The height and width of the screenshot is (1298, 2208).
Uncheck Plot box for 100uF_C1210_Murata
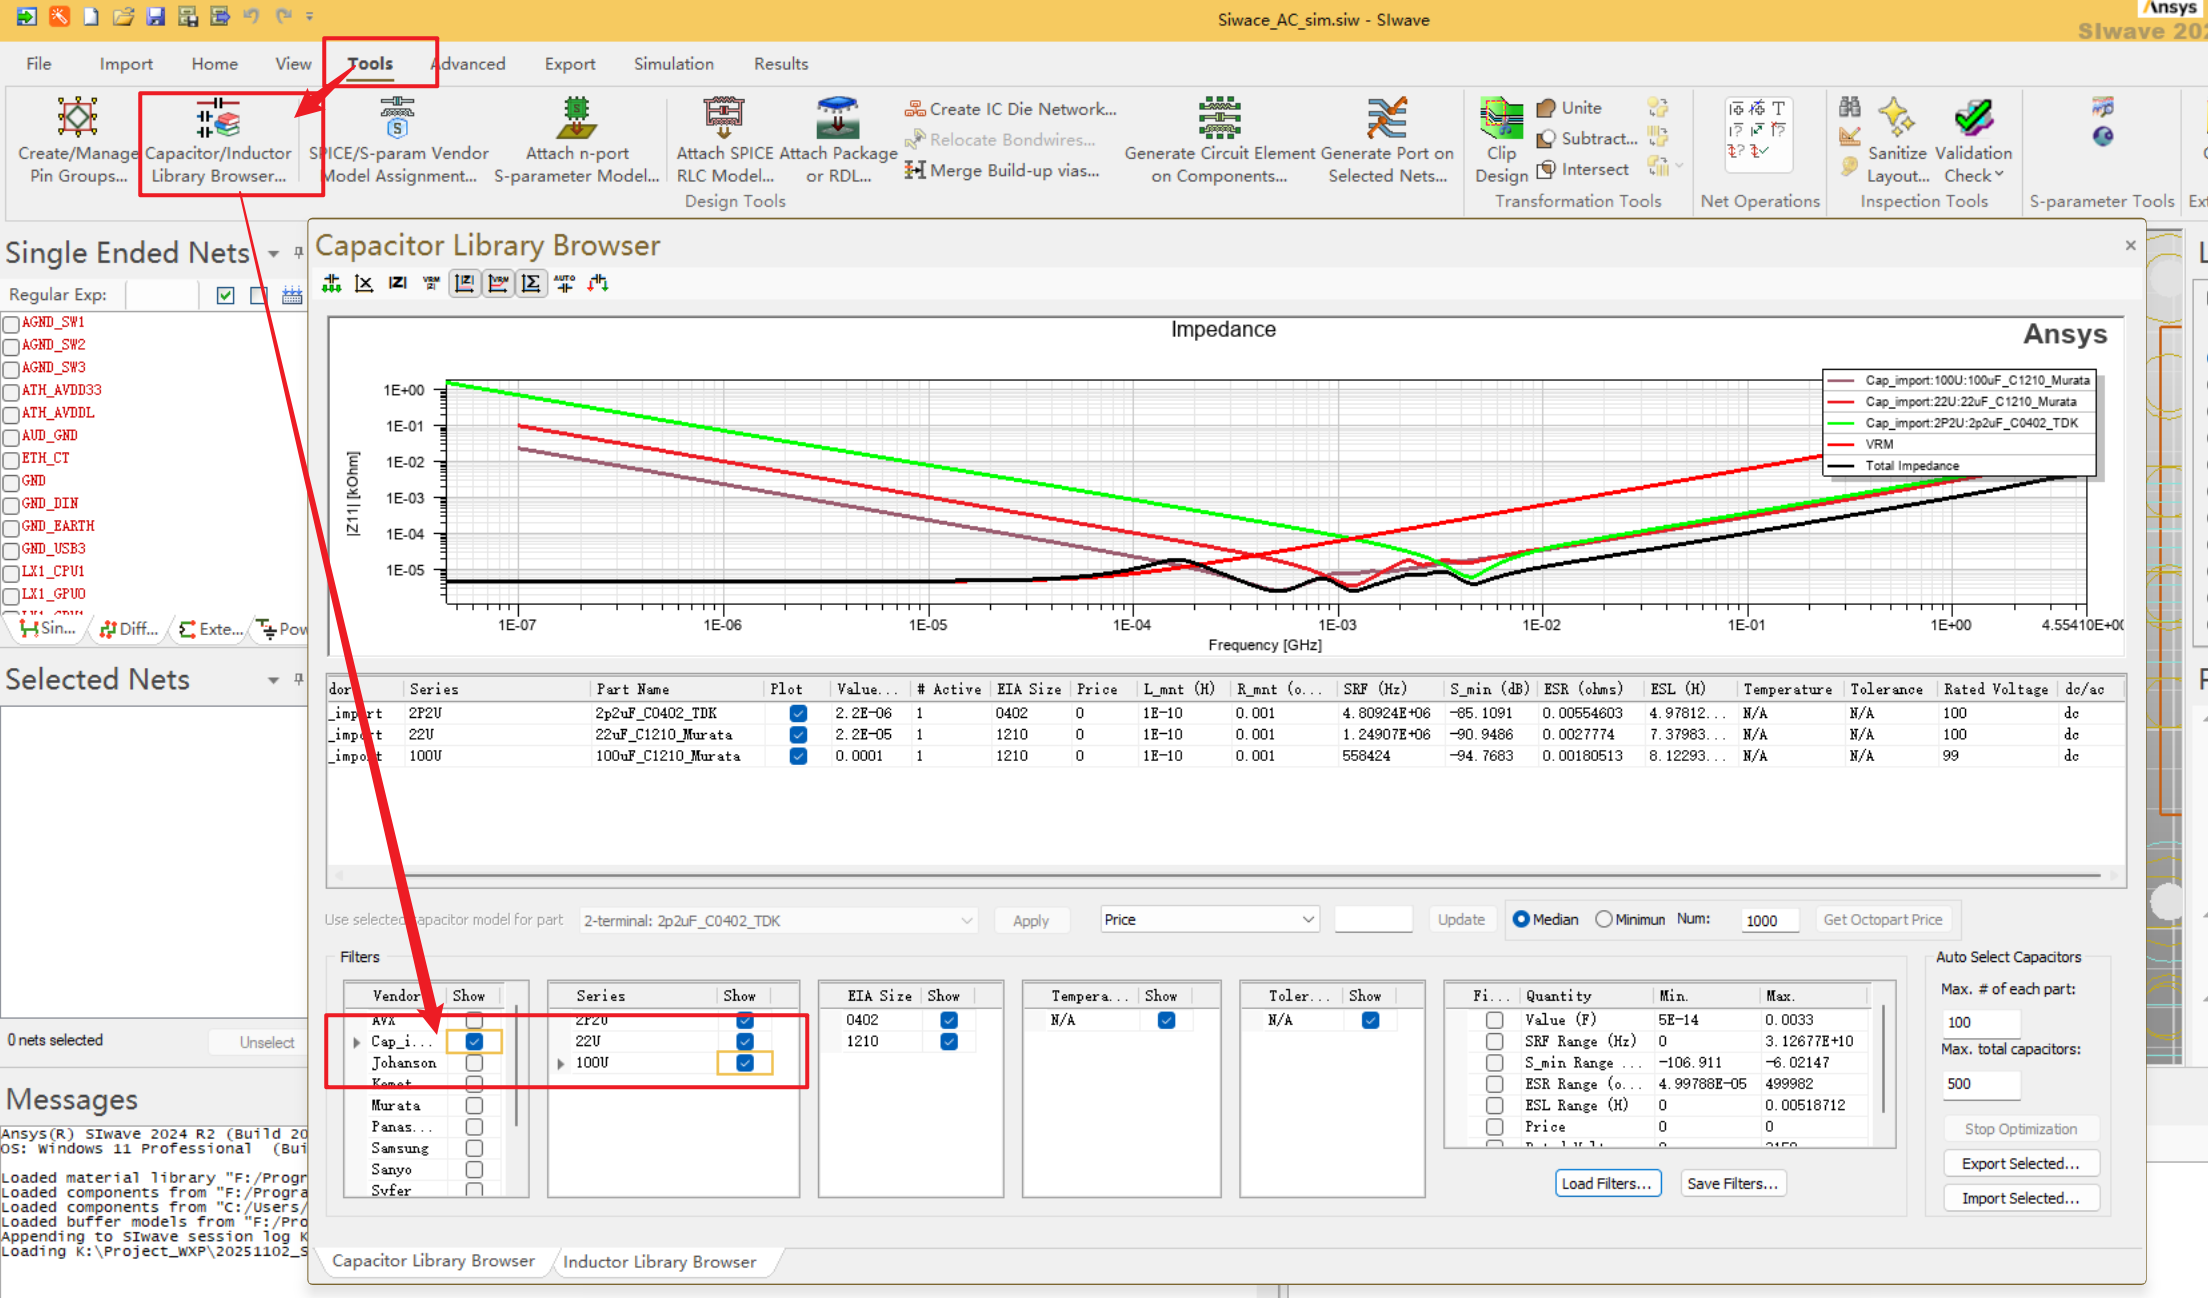[798, 756]
